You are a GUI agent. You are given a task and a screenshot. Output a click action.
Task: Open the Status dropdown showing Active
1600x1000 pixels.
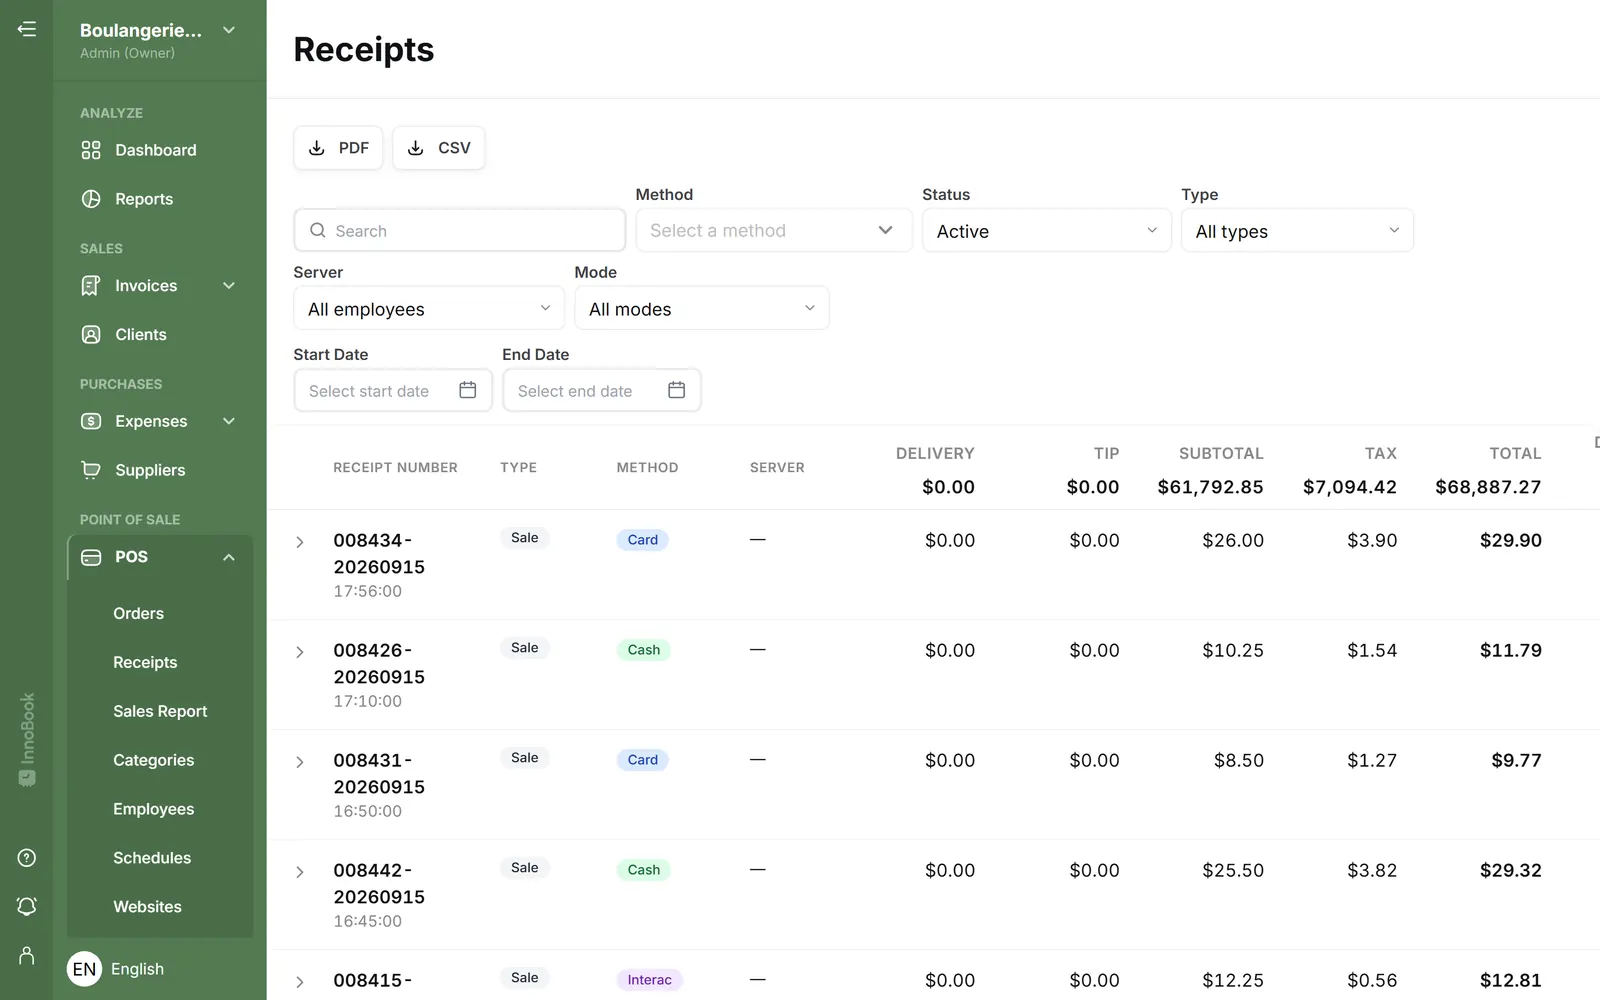coord(1046,231)
